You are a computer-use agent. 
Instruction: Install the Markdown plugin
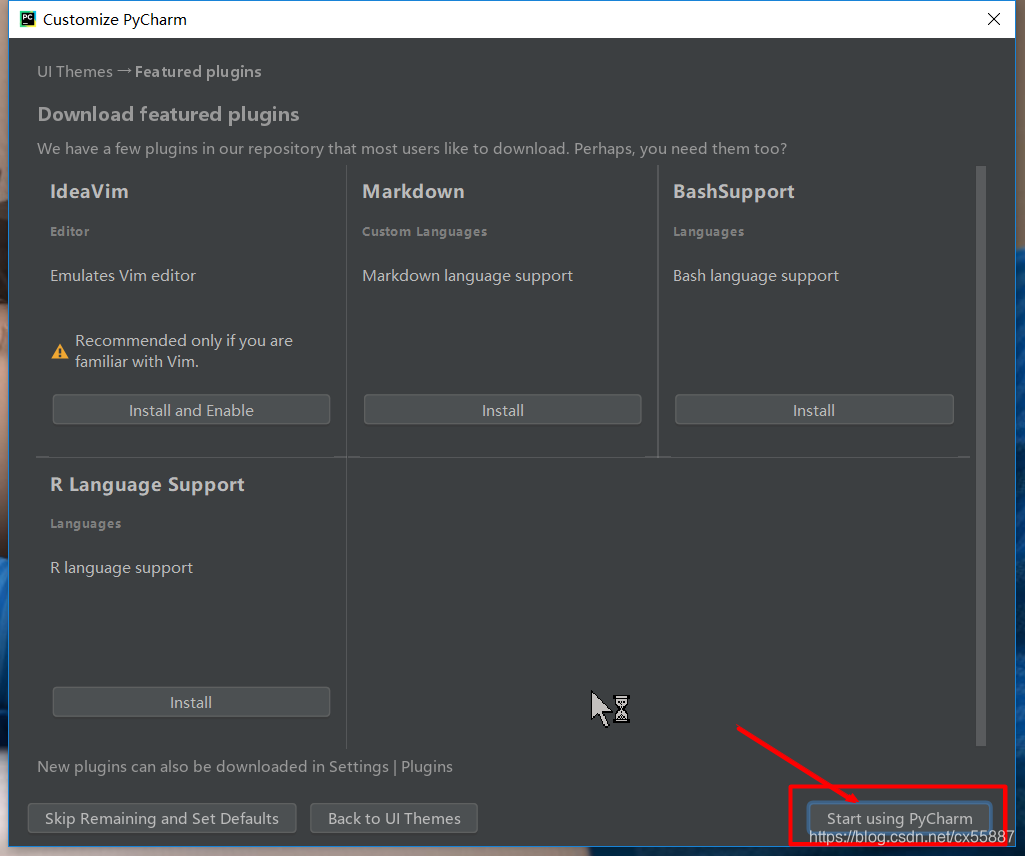click(503, 410)
